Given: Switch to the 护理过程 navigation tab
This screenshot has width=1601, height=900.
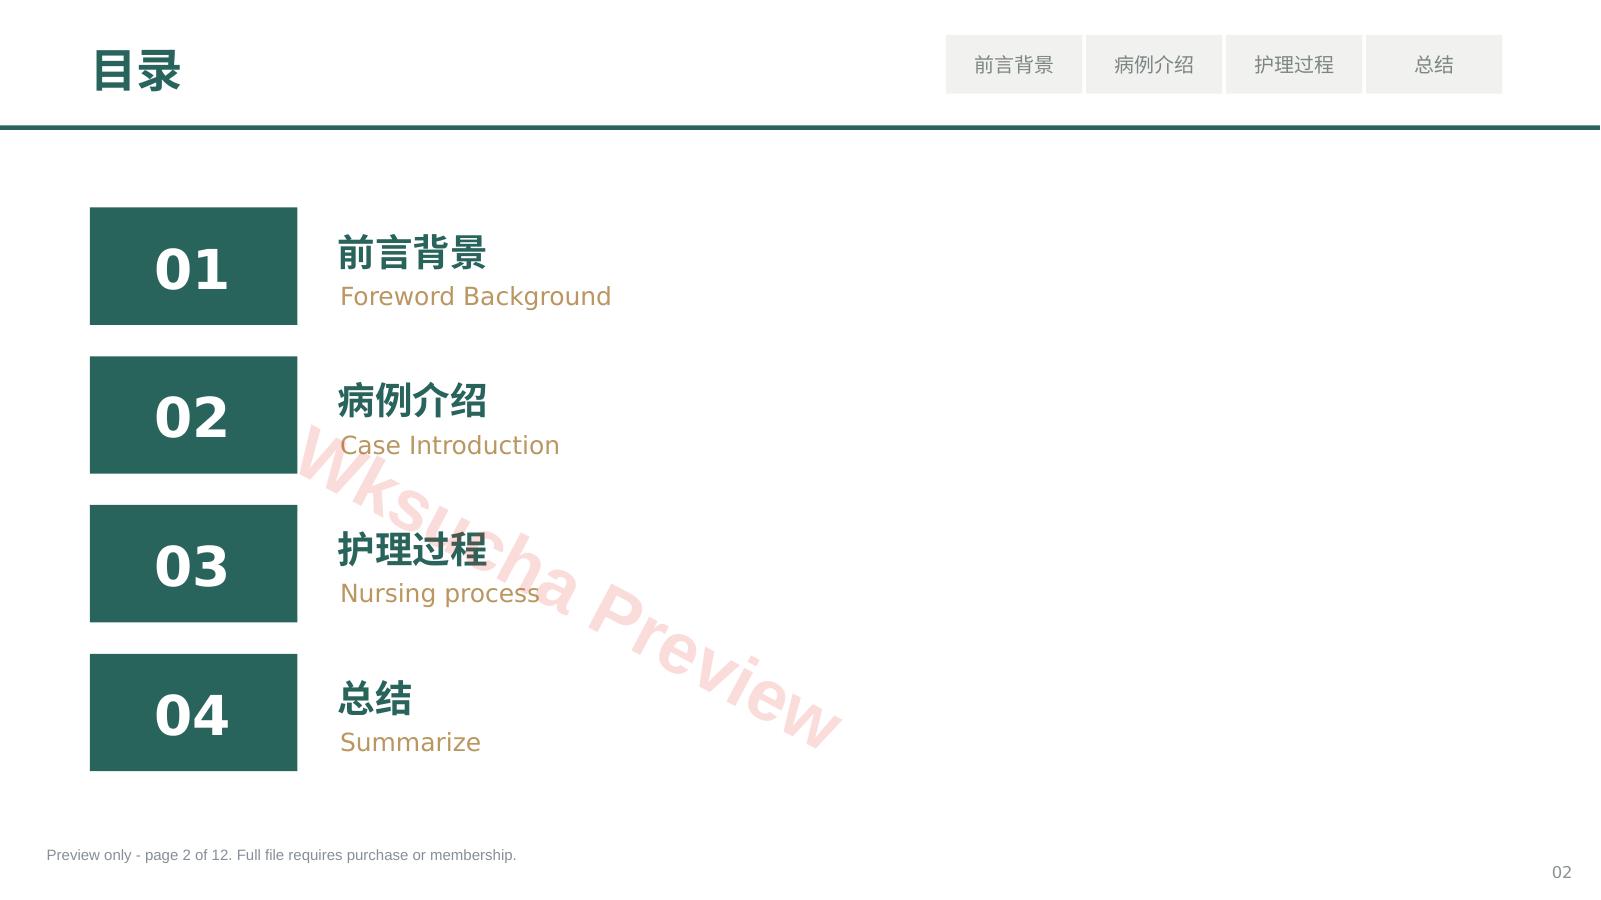Looking at the screenshot, I should [1294, 65].
